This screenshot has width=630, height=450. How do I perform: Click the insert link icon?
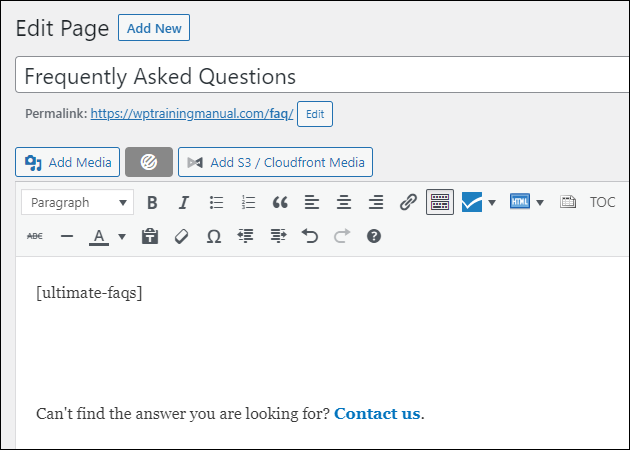pyautogui.click(x=408, y=202)
